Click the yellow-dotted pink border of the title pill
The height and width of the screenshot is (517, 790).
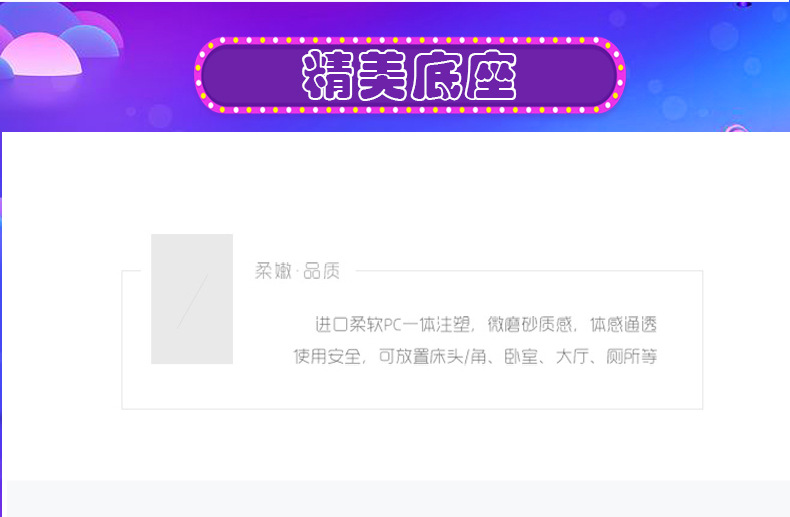(x=410, y=40)
